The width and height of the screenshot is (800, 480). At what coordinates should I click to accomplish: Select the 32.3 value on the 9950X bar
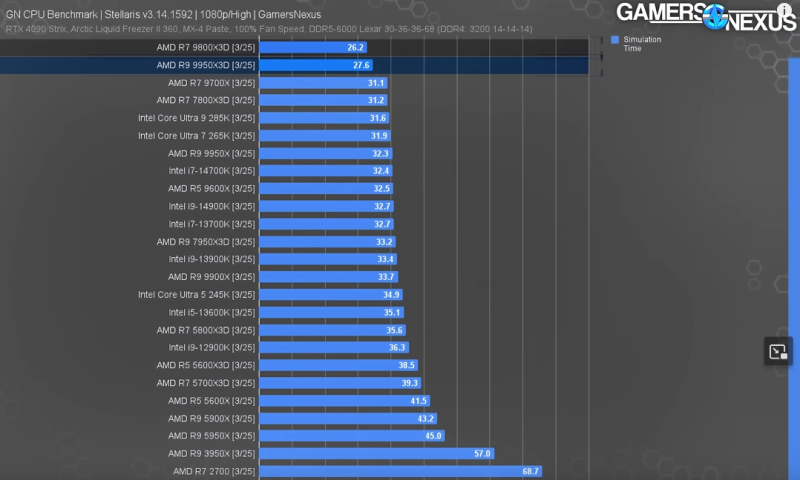(381, 154)
